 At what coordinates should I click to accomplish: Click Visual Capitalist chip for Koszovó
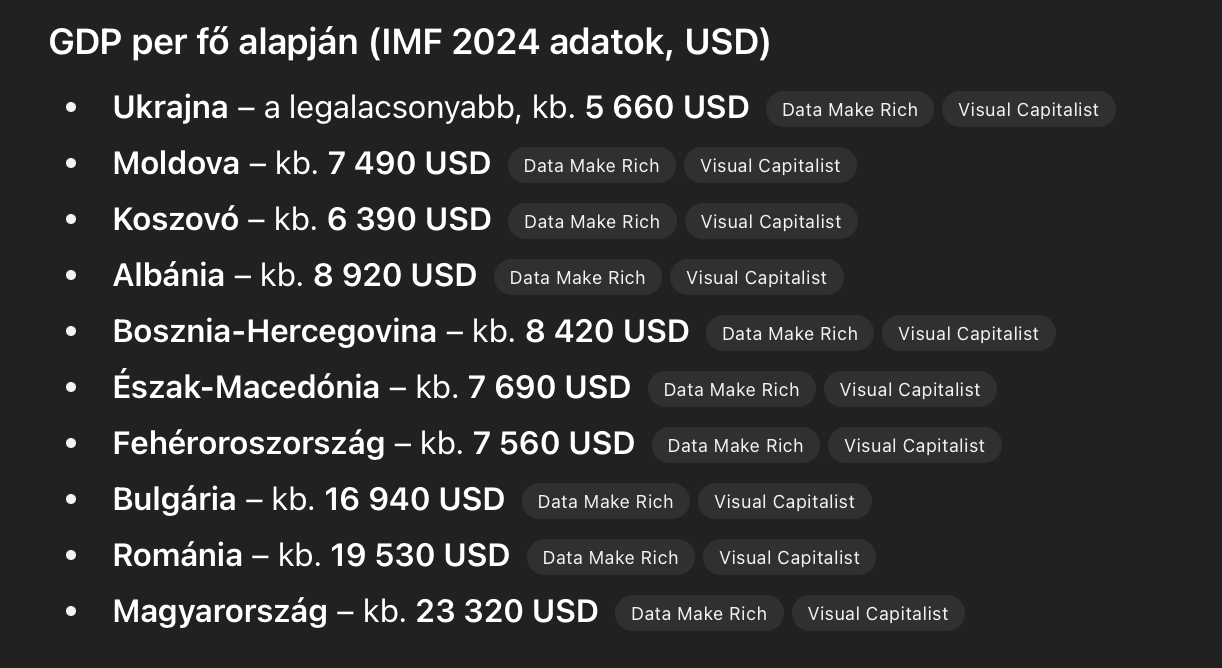771,222
